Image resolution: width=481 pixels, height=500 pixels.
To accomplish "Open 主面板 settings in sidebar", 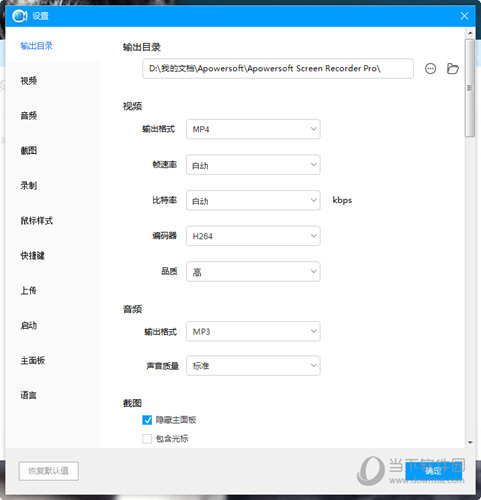I will (33, 361).
